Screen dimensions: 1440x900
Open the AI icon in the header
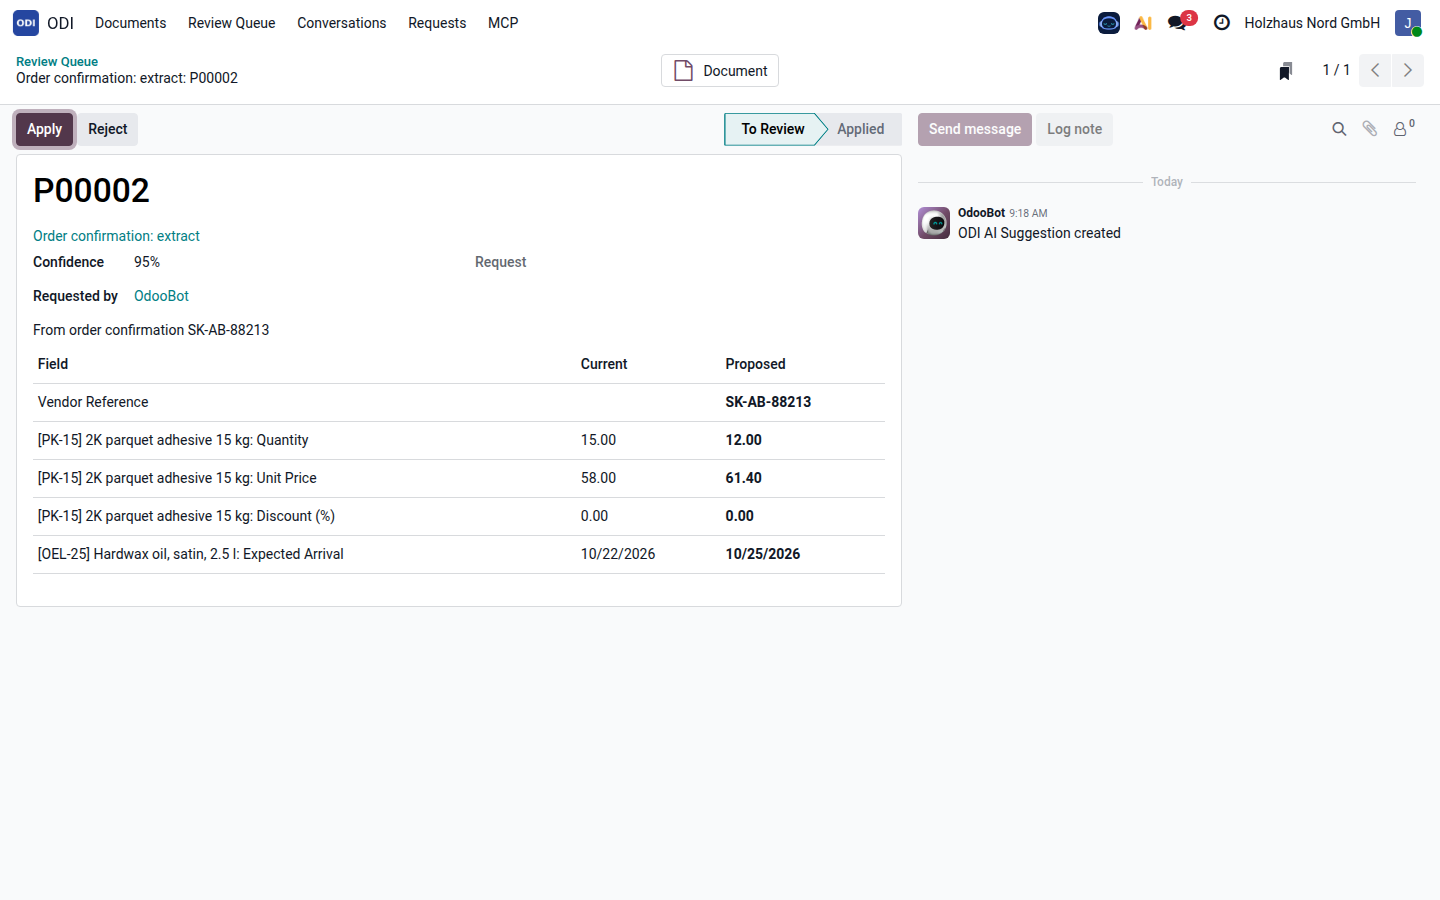coord(1143,23)
